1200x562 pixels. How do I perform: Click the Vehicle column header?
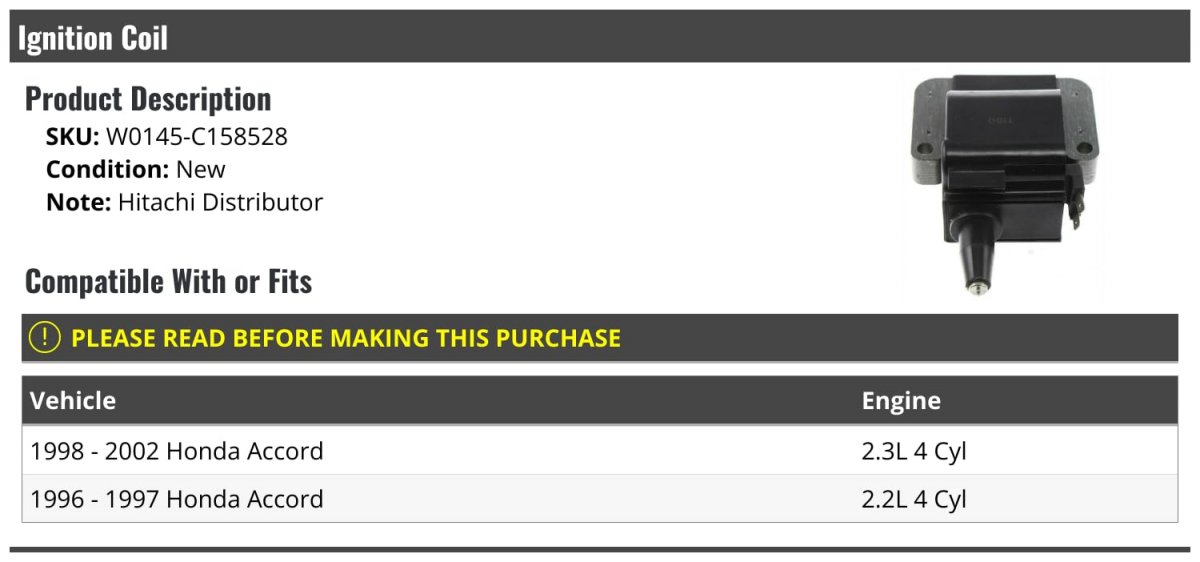click(x=73, y=401)
